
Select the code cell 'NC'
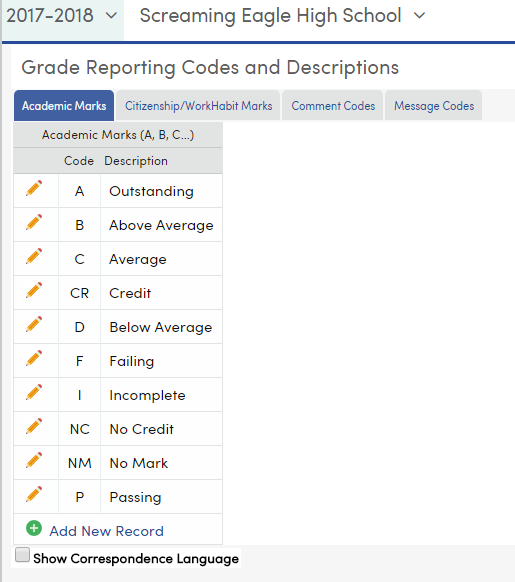[79, 429]
